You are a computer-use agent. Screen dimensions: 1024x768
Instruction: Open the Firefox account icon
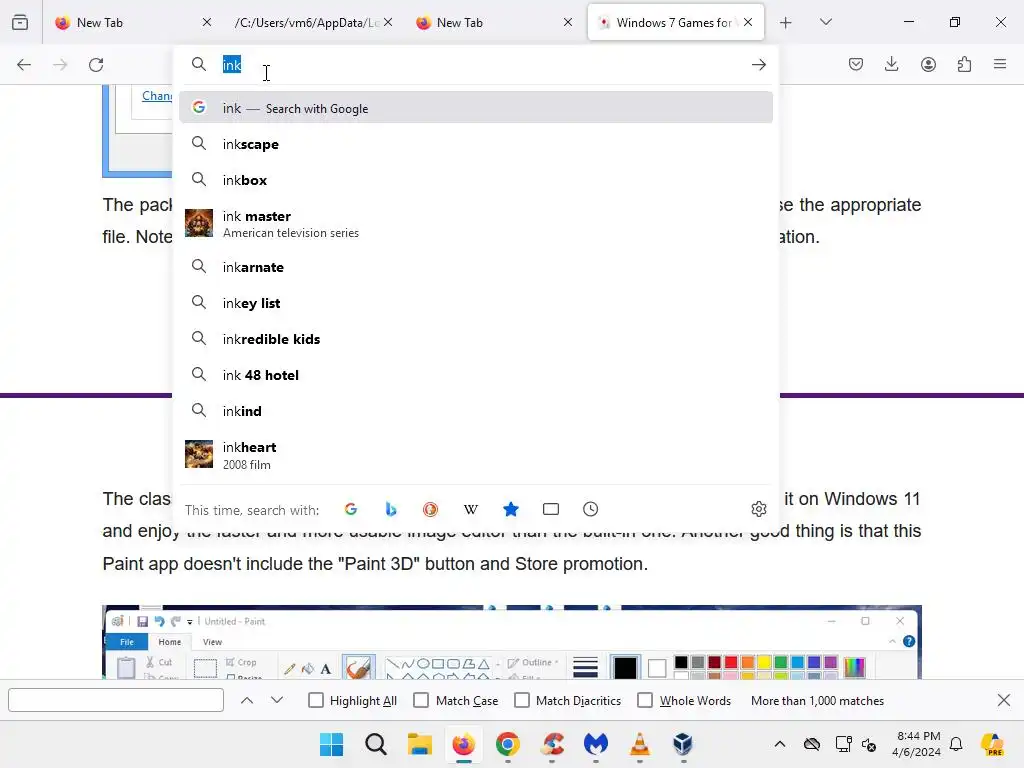(x=928, y=64)
